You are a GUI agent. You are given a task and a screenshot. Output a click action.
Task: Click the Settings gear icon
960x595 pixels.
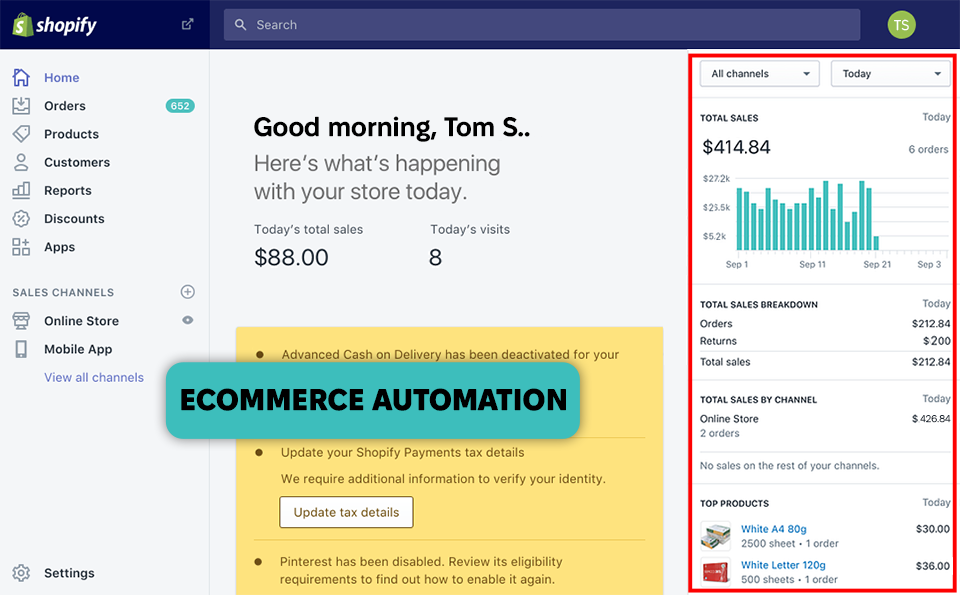click(x=21, y=573)
